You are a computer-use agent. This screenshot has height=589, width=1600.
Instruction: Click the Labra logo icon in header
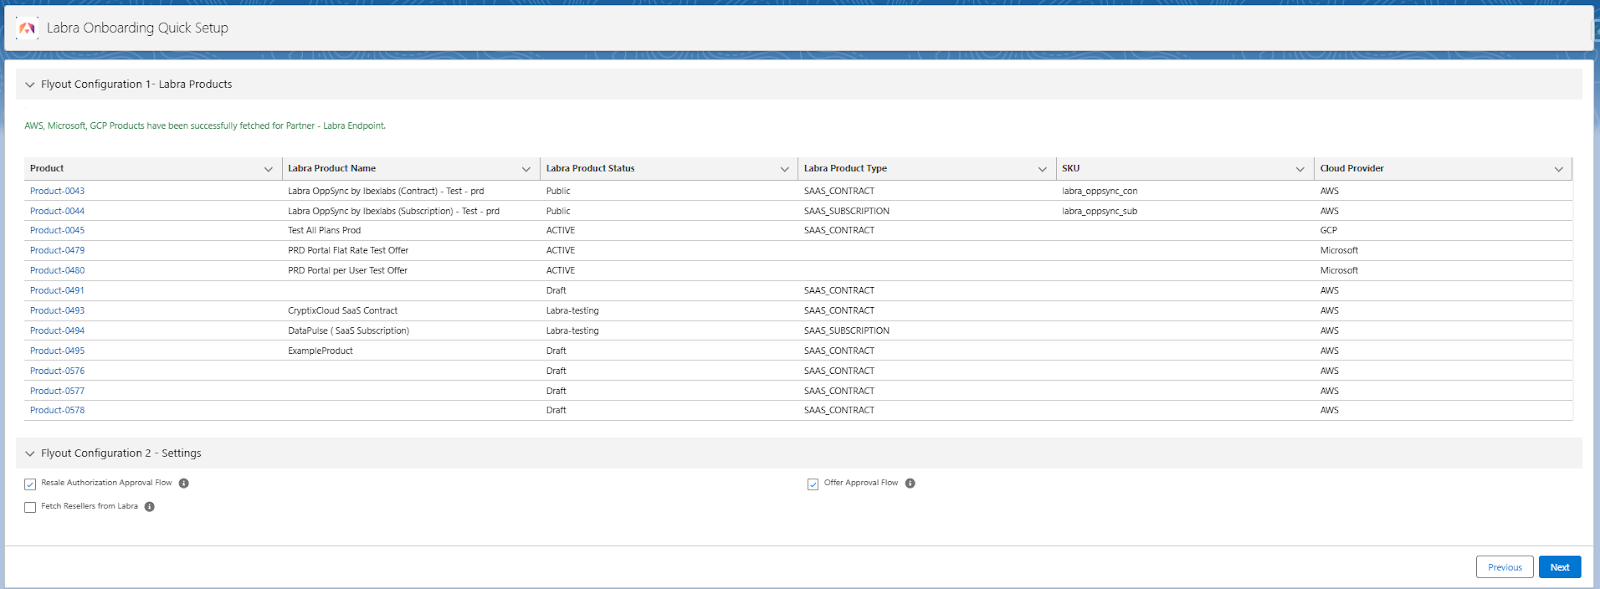(x=27, y=28)
